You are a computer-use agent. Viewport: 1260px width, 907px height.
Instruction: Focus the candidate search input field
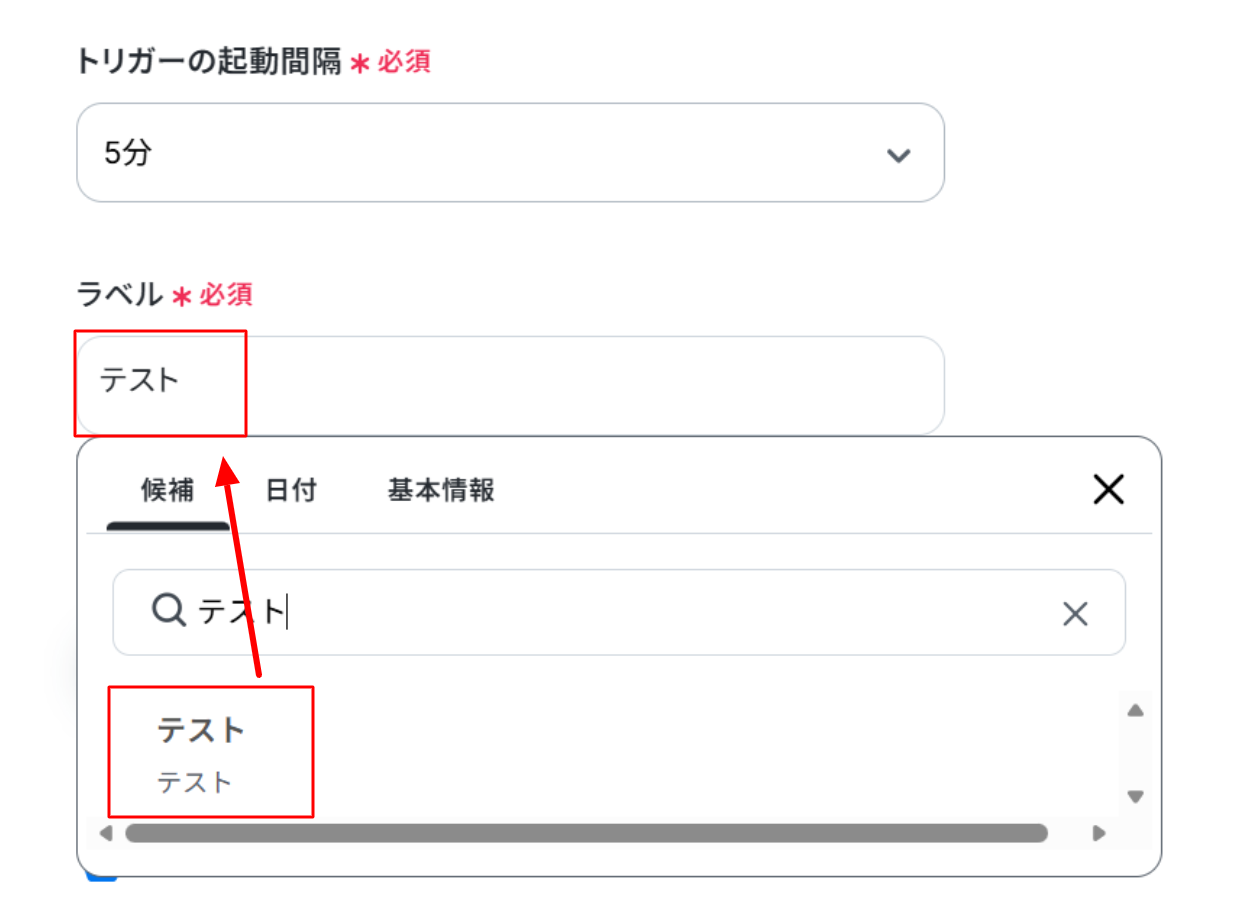coord(619,613)
